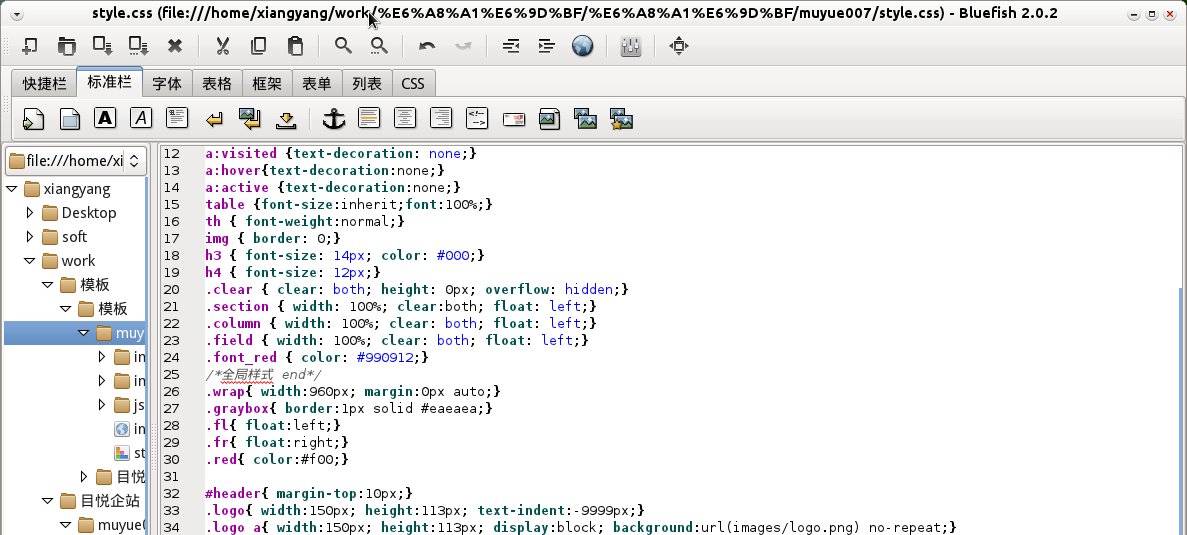Click the .font_red rule on line 24

pos(316,357)
